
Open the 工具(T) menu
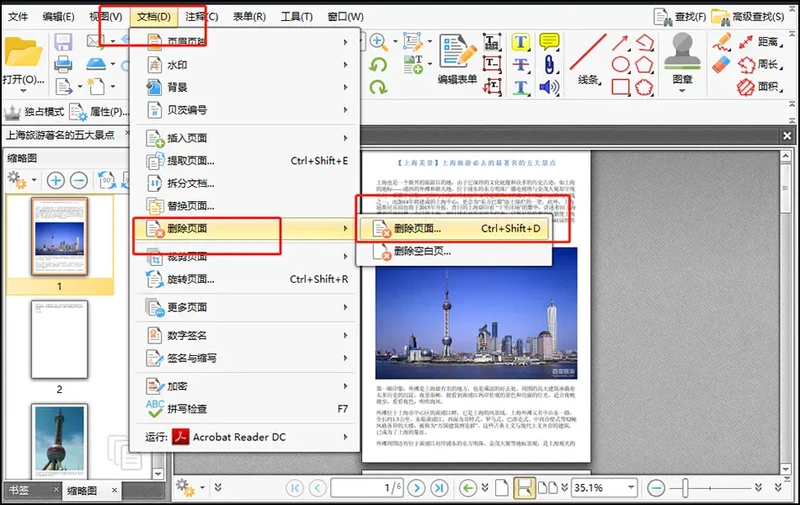coord(296,16)
